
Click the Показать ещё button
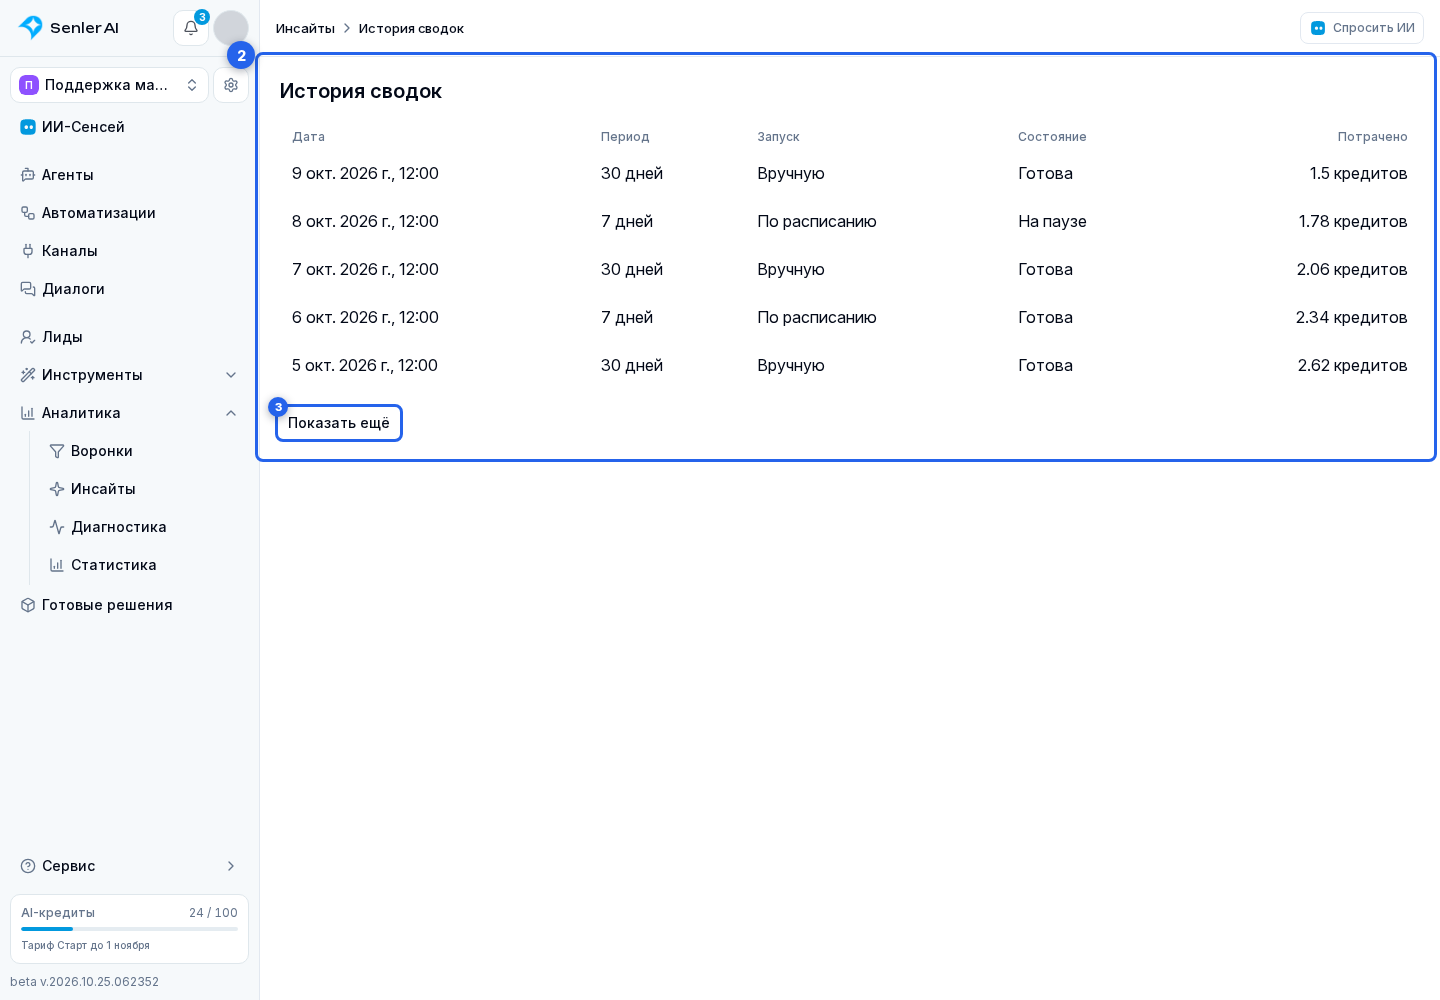coord(339,423)
